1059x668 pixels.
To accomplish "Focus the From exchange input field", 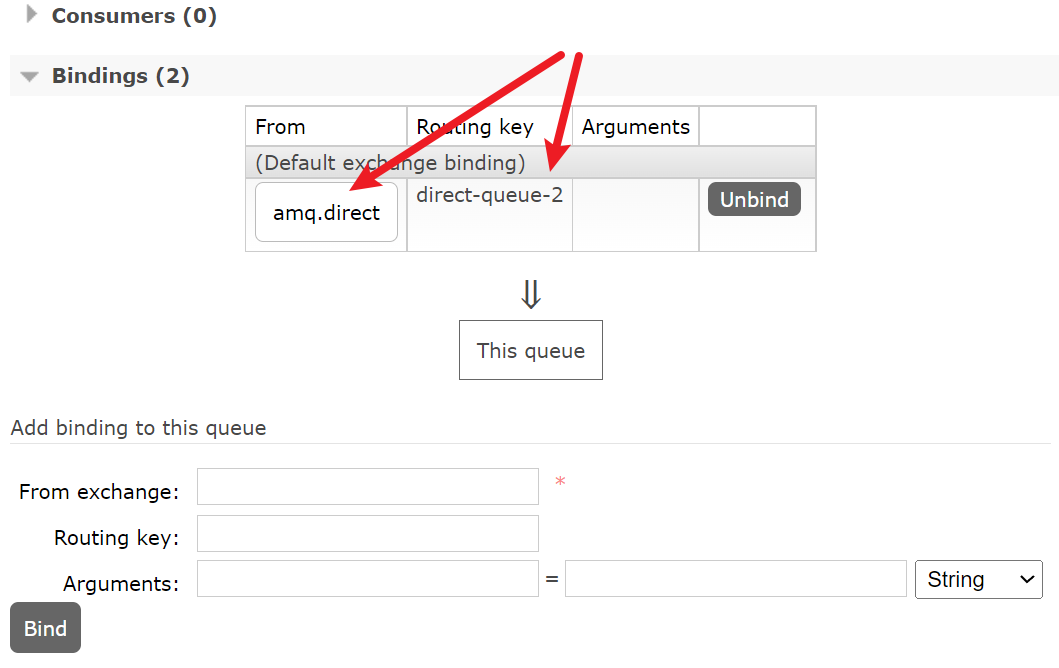I will pos(367,487).
